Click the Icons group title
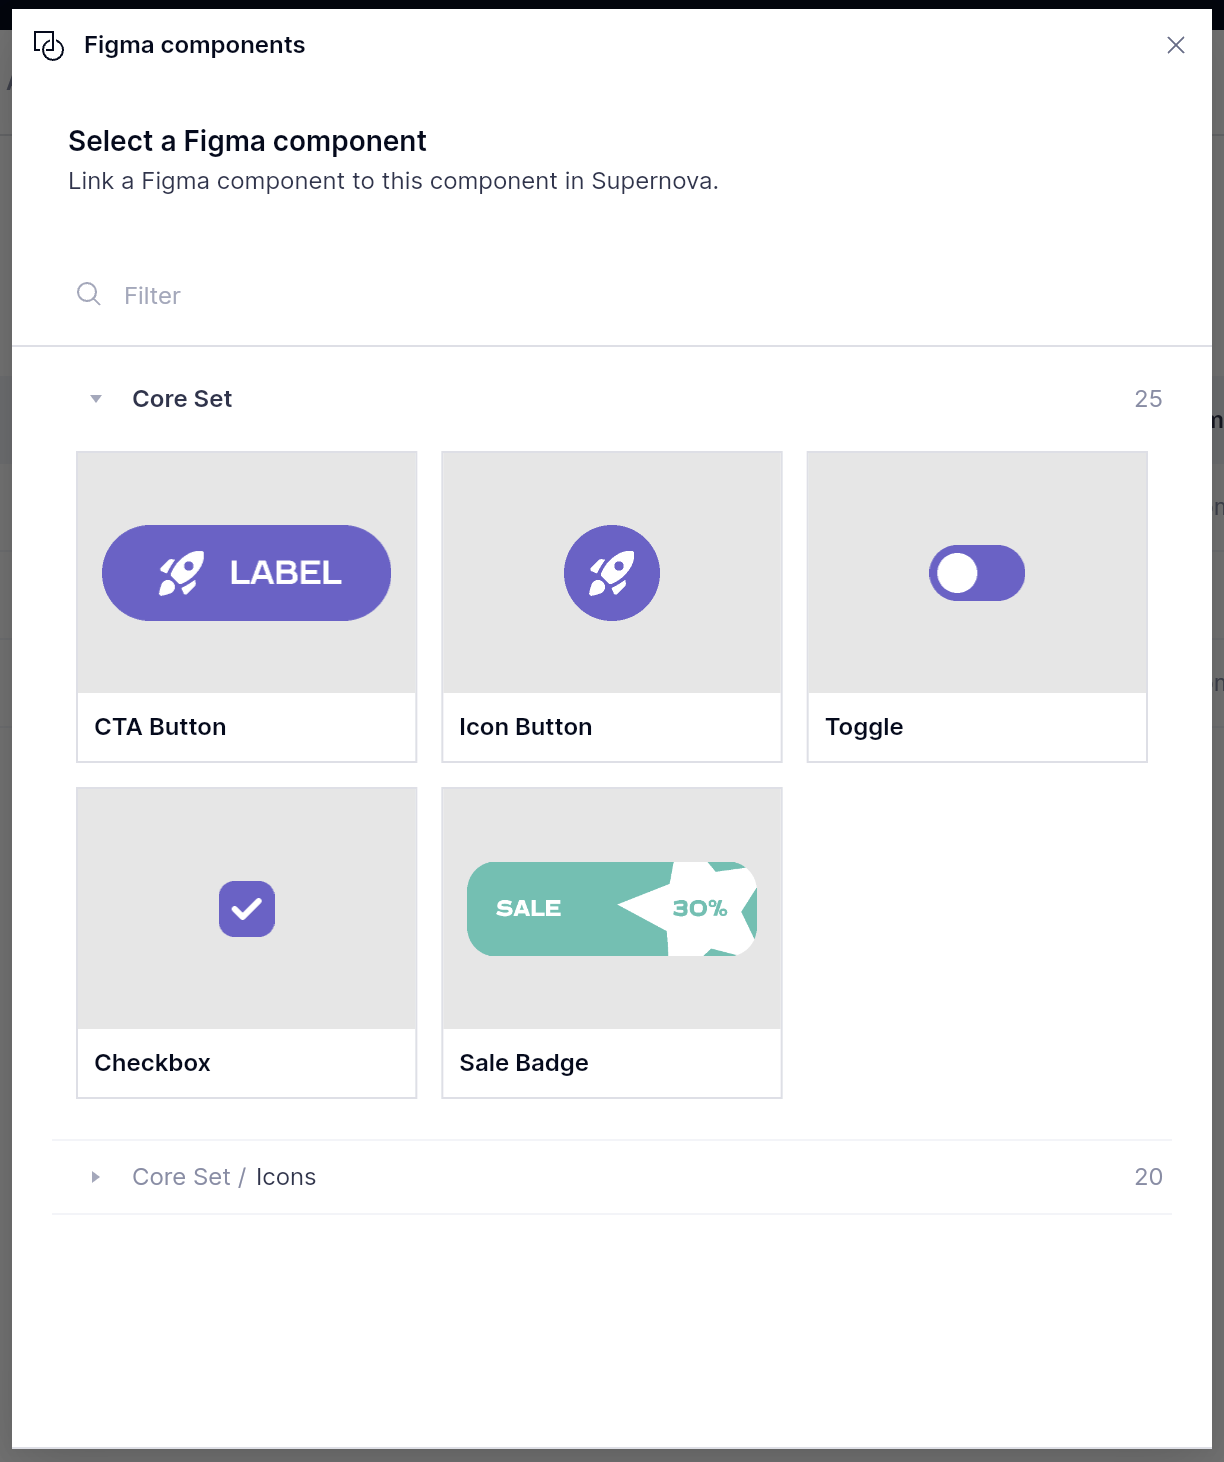1224x1462 pixels. pyautogui.click(x=285, y=1177)
